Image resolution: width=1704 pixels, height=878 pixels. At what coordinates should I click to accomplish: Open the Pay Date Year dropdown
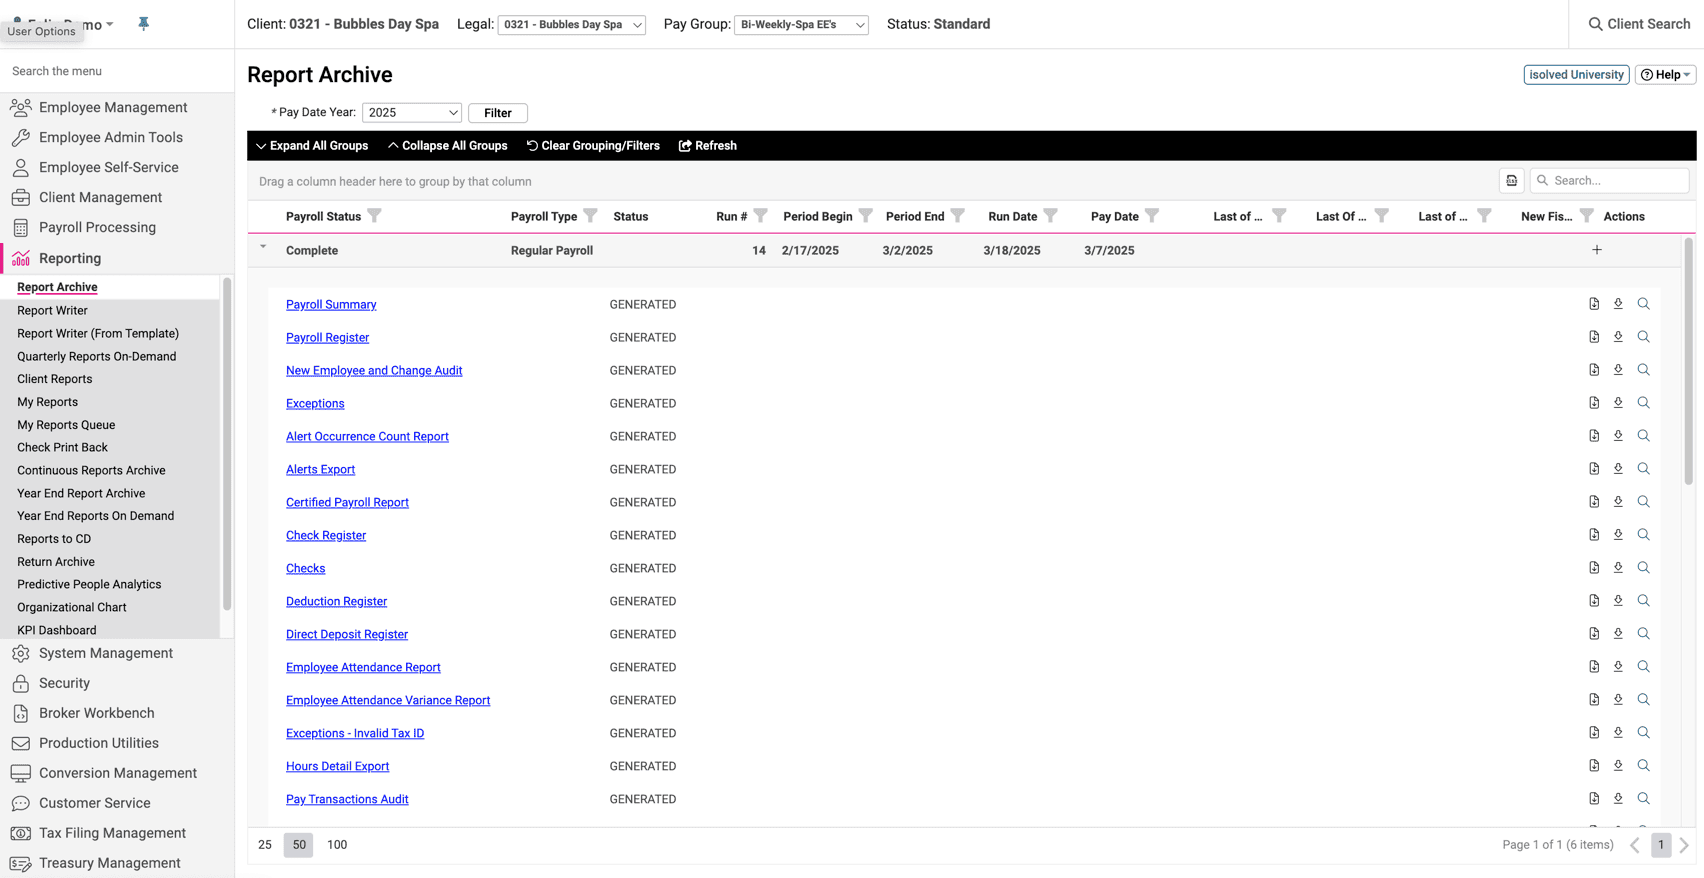(x=412, y=113)
